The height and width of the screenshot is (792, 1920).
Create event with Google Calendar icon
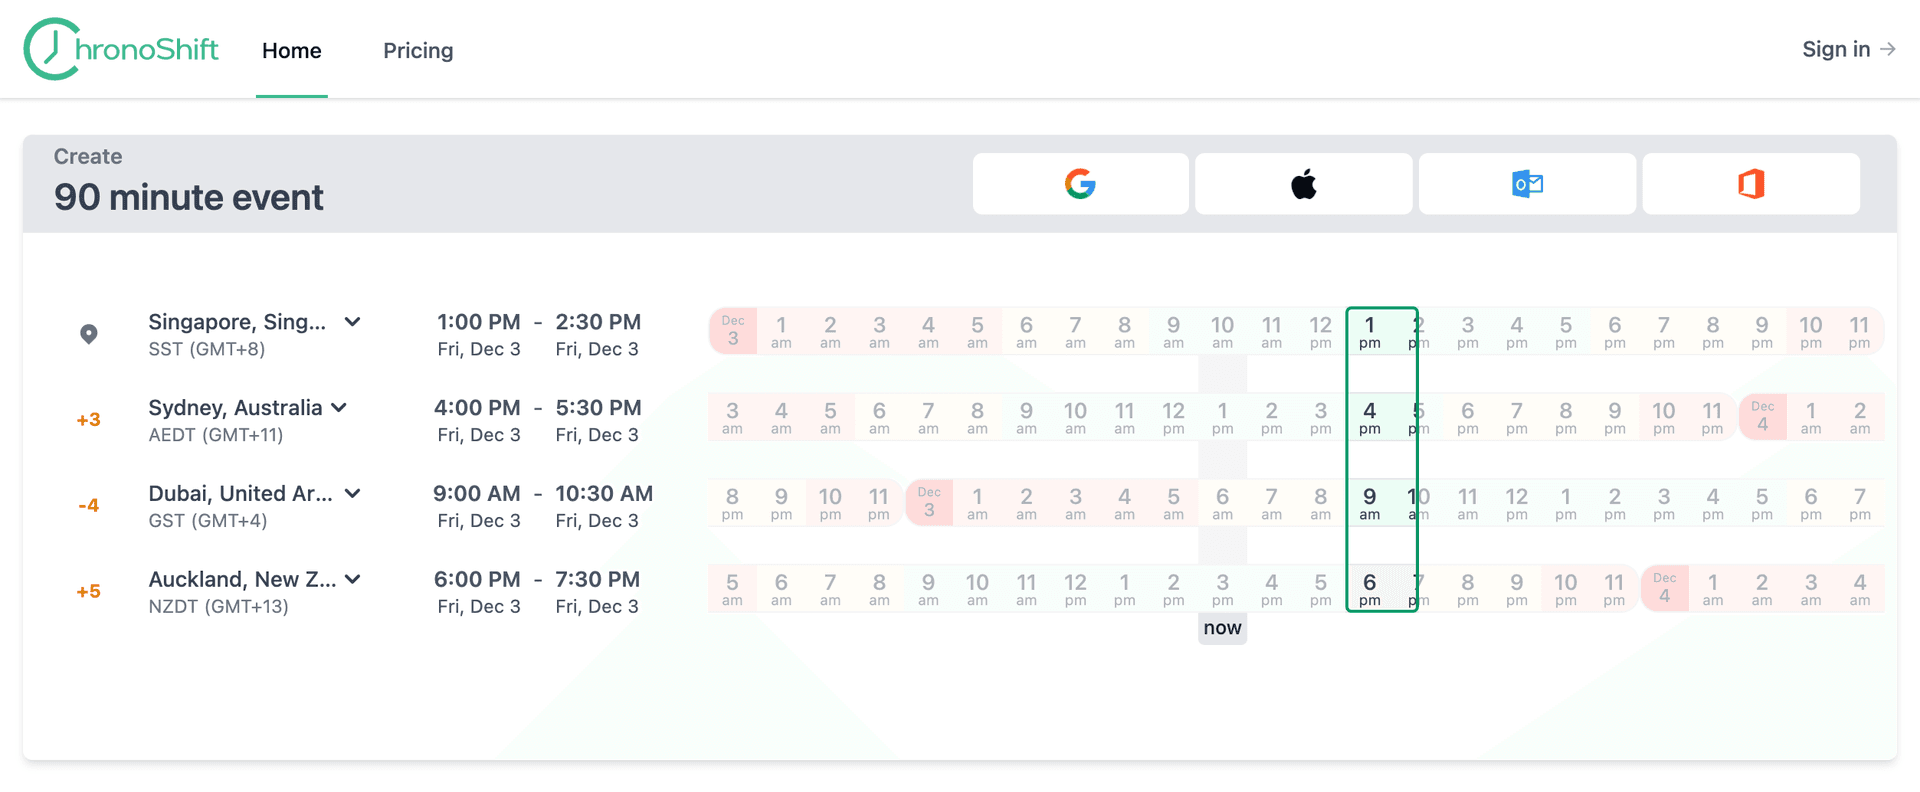point(1080,184)
